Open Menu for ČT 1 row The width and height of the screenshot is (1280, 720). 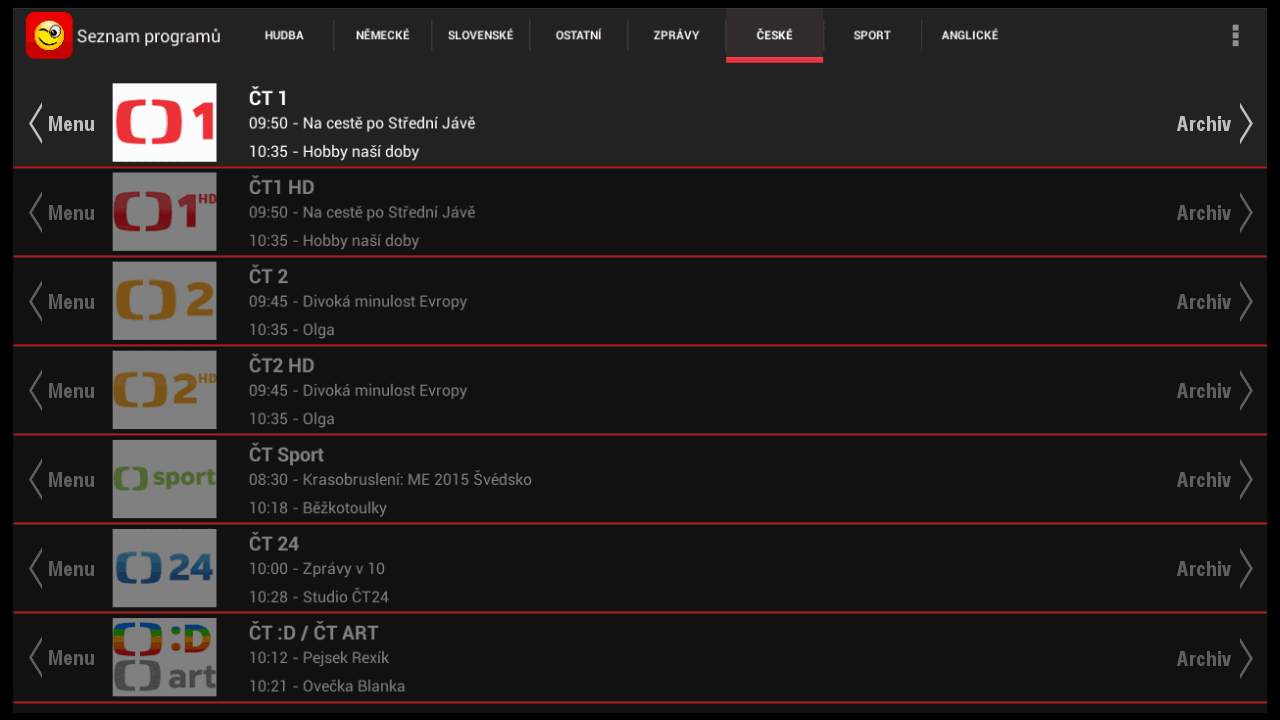tap(62, 124)
